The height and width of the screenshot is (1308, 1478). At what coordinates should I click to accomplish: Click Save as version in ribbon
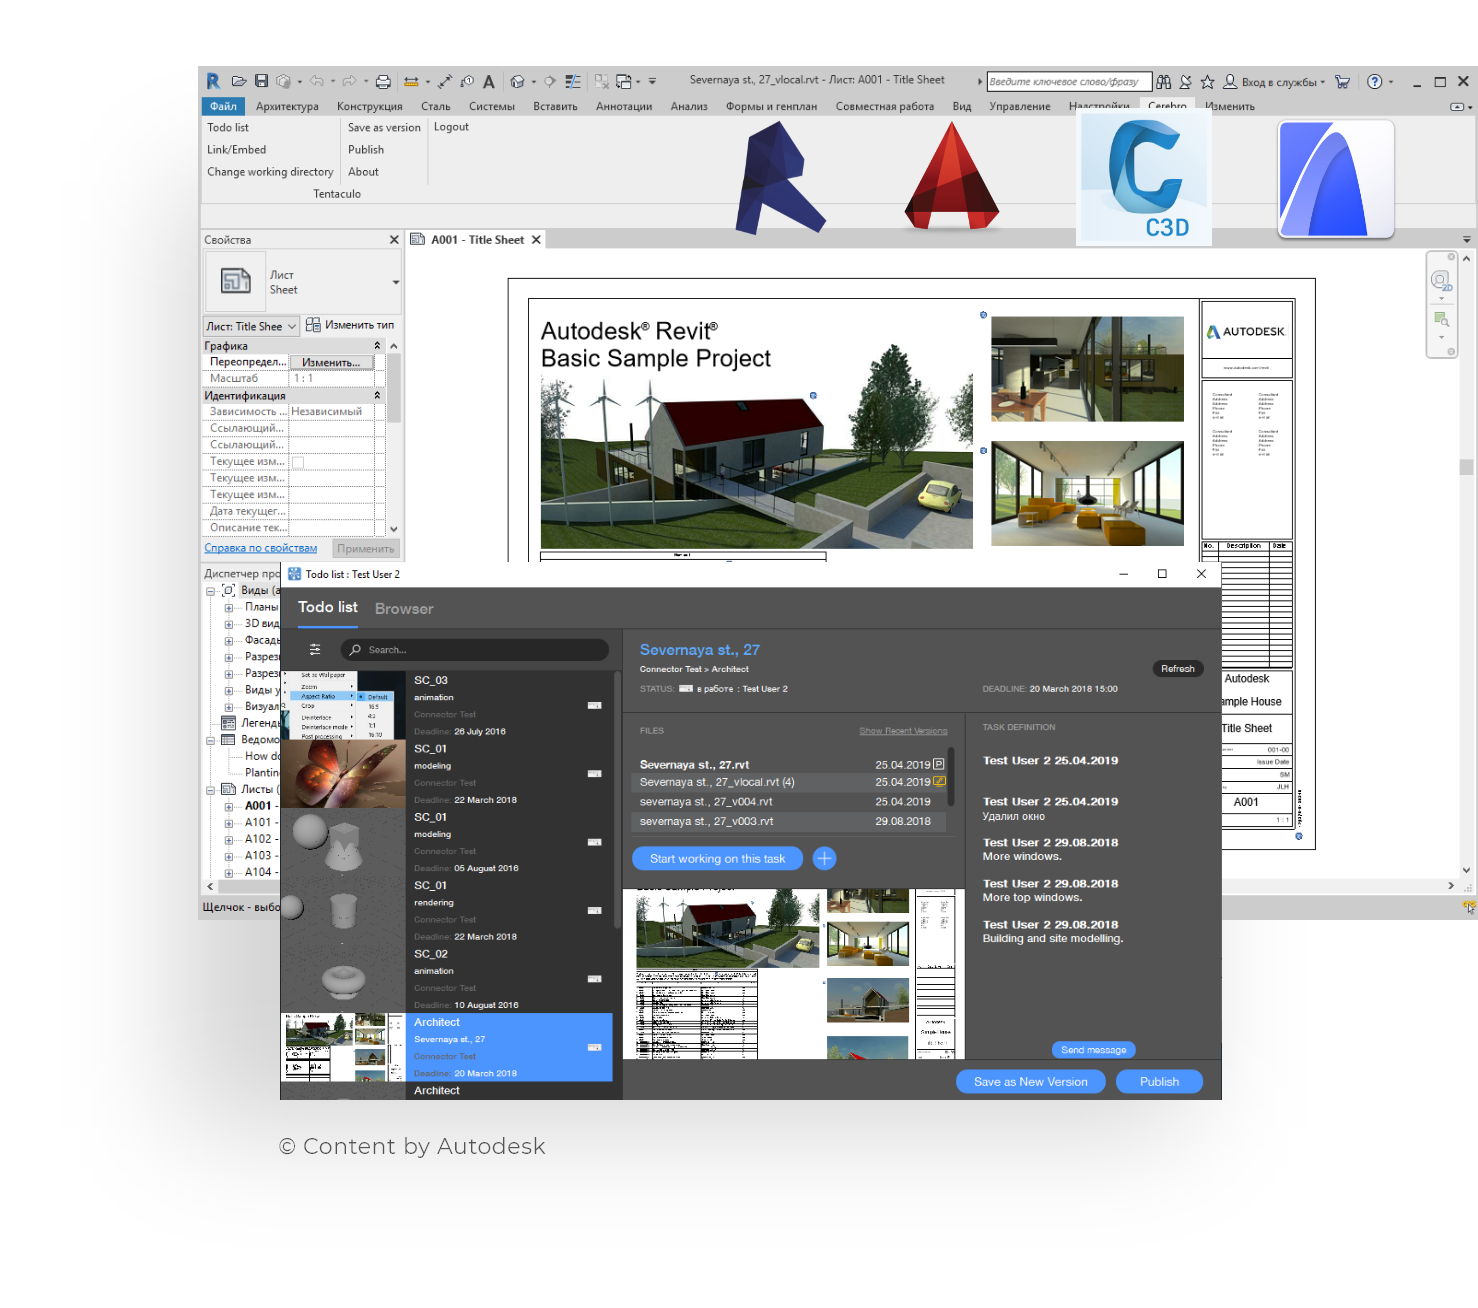click(x=384, y=128)
